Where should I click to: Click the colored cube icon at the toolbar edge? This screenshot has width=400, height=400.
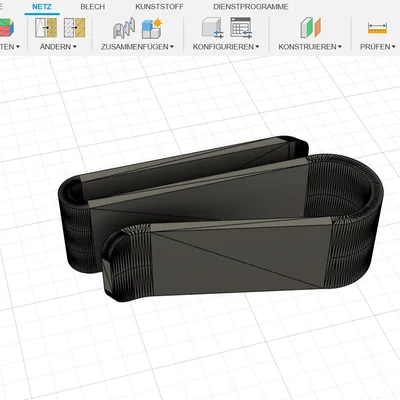7,27
